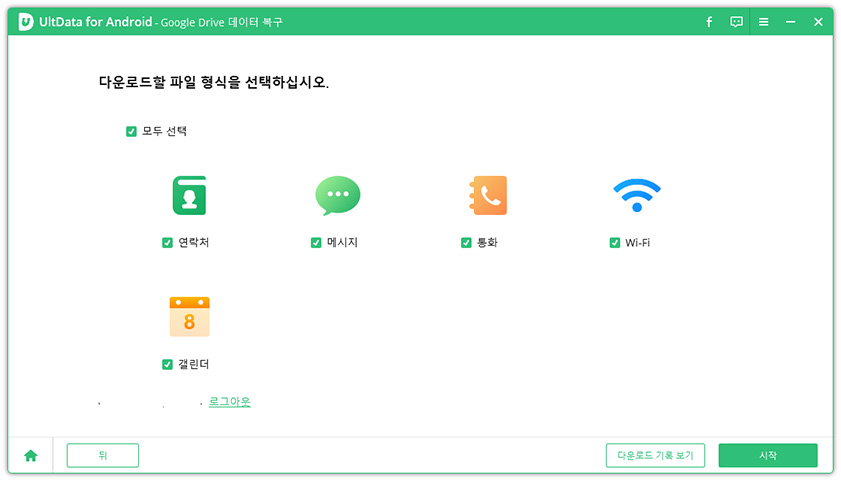Click the green Contacts icon
This screenshot has height=481, width=841.
(188, 196)
